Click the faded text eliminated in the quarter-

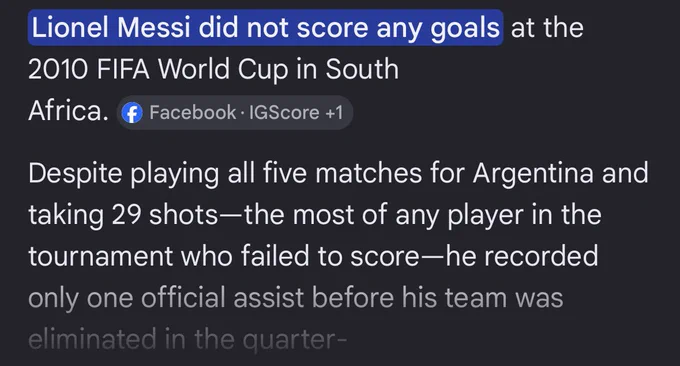coord(188,340)
